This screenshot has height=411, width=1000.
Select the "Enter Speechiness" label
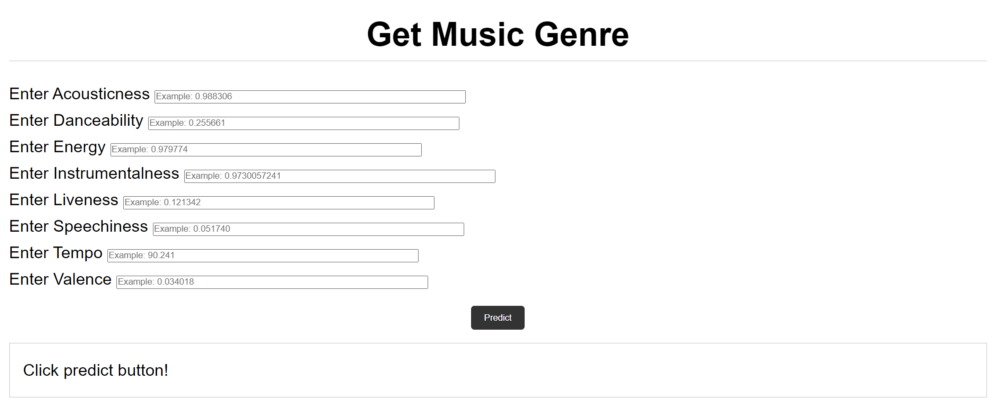[78, 227]
